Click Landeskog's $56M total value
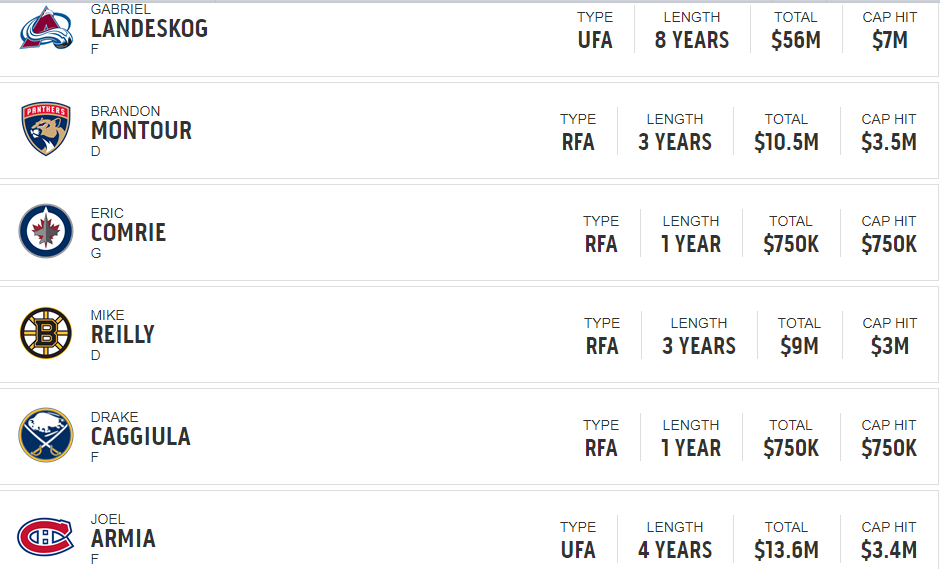The image size is (940, 569). pos(796,40)
